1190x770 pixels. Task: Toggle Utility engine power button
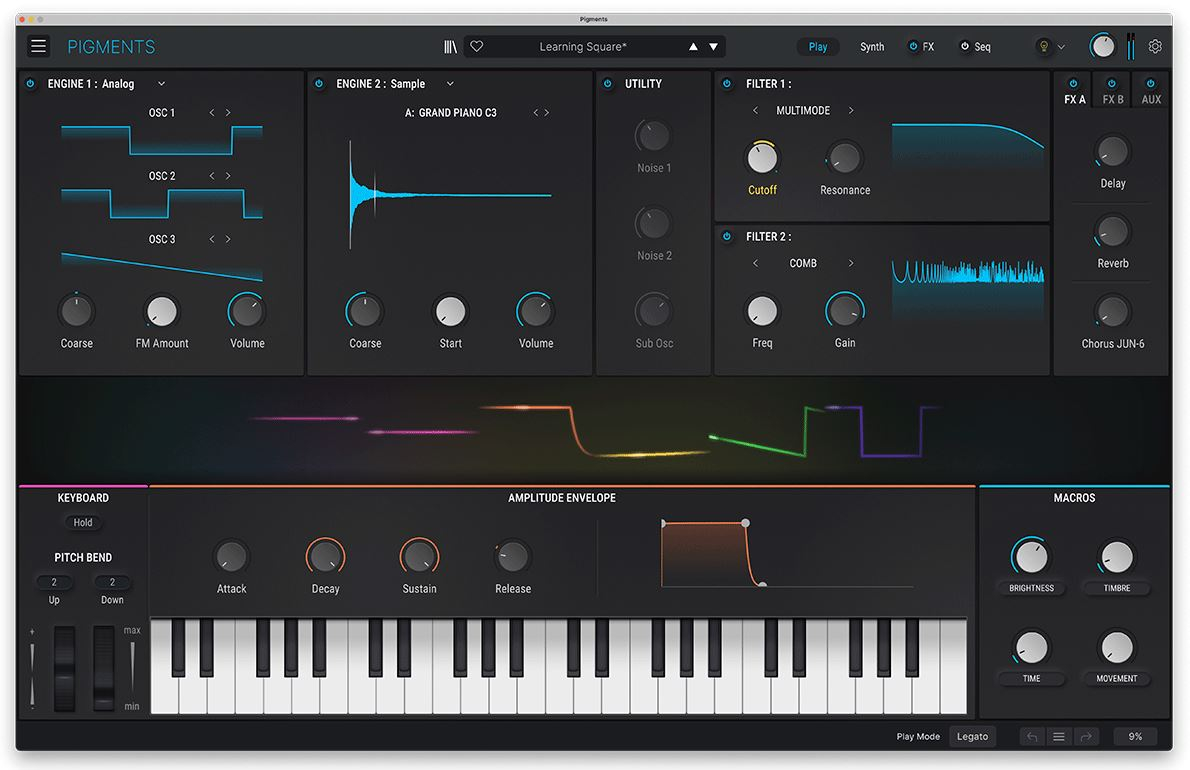607,83
